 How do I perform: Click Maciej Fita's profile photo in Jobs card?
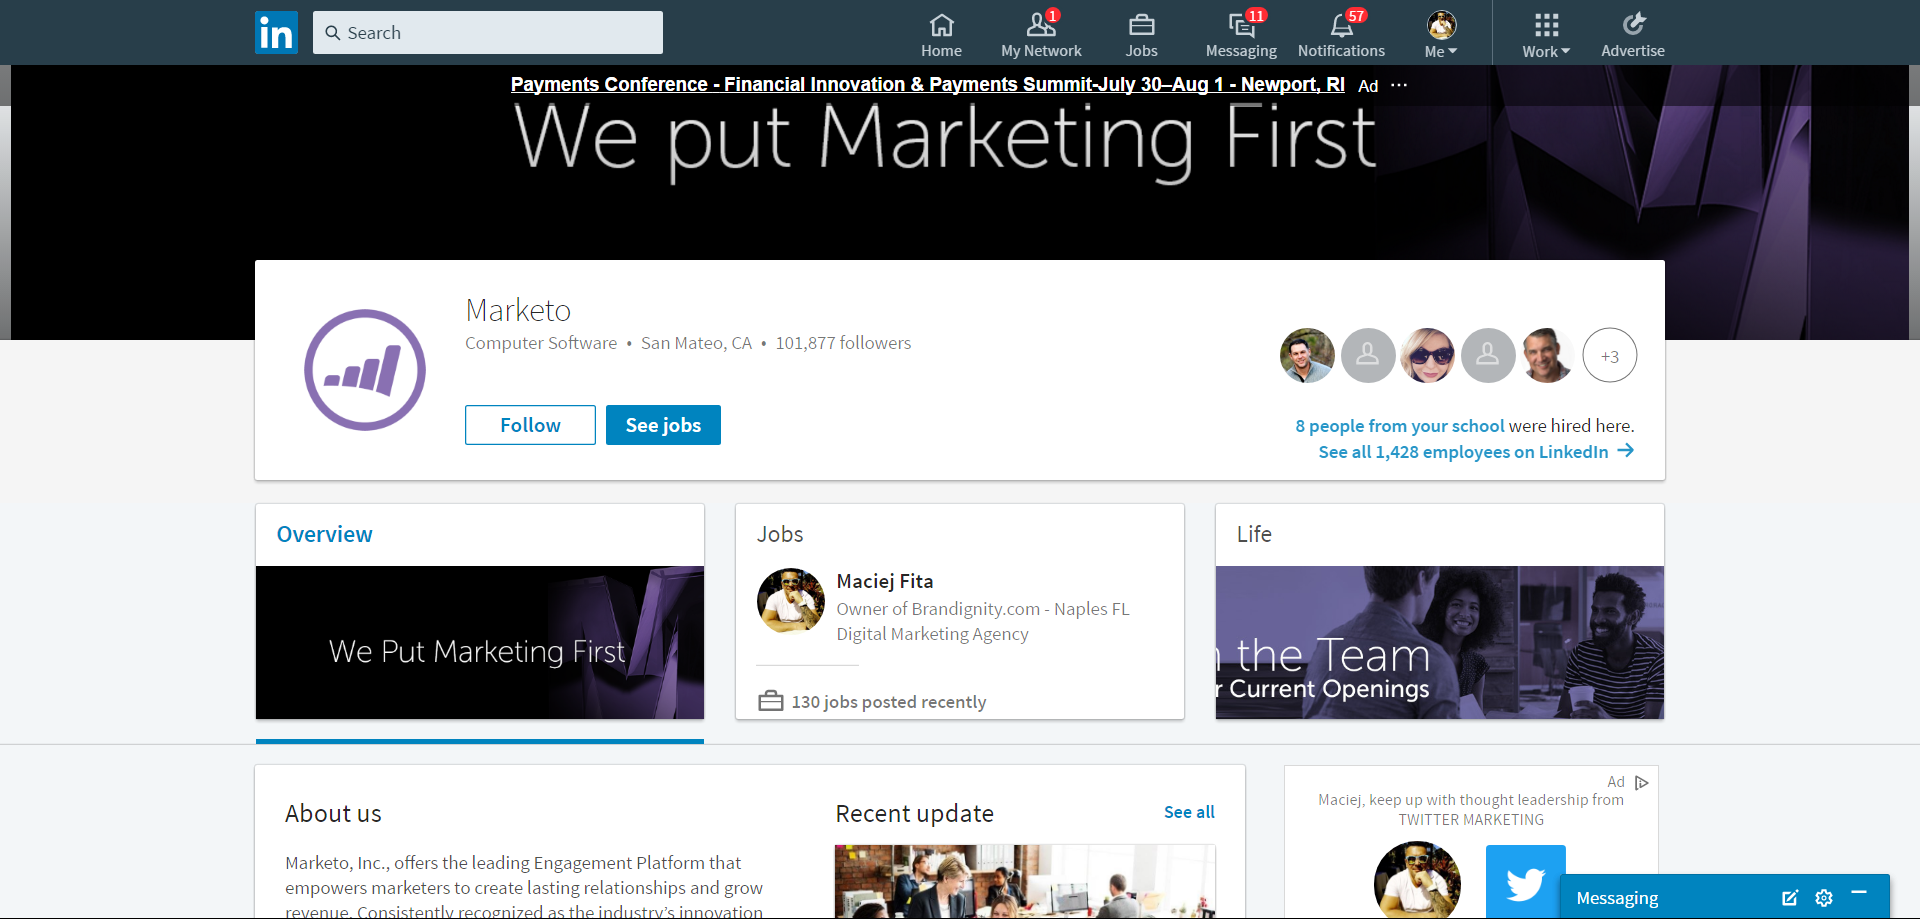(x=791, y=601)
